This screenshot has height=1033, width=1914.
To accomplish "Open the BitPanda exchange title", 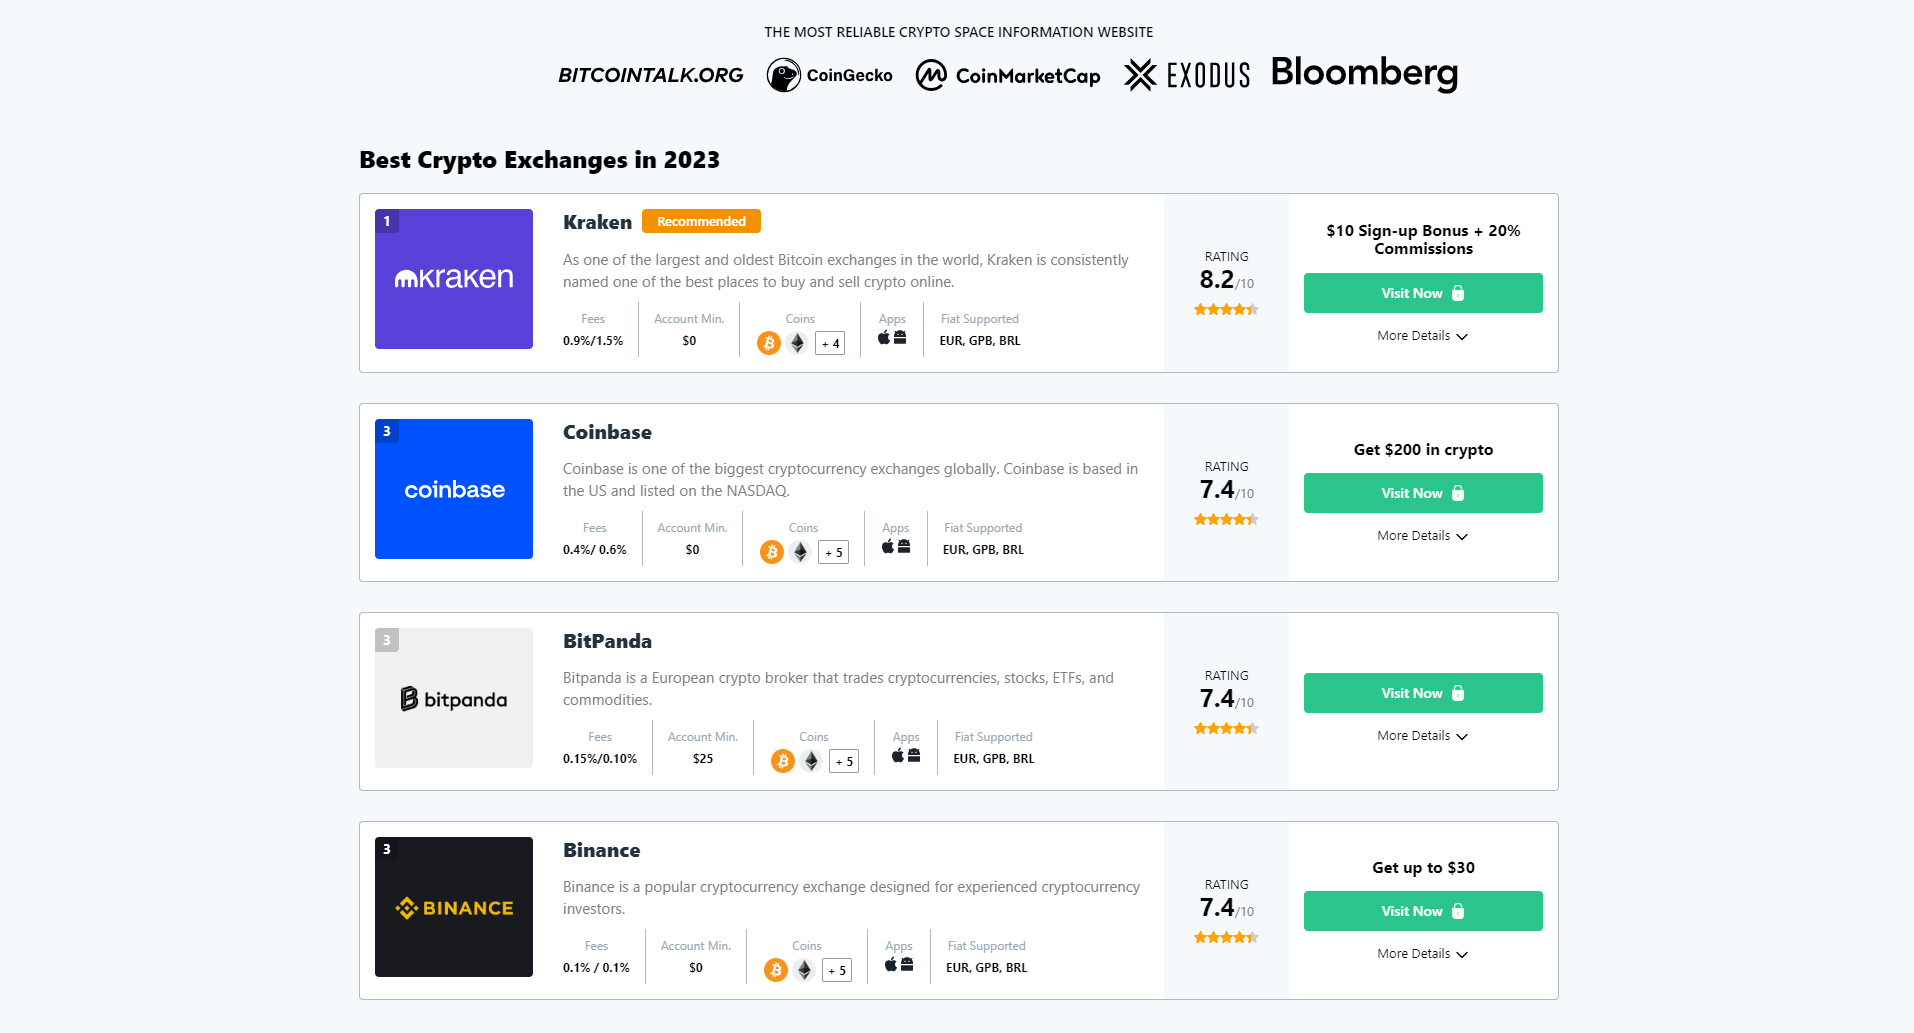I will pos(607,641).
